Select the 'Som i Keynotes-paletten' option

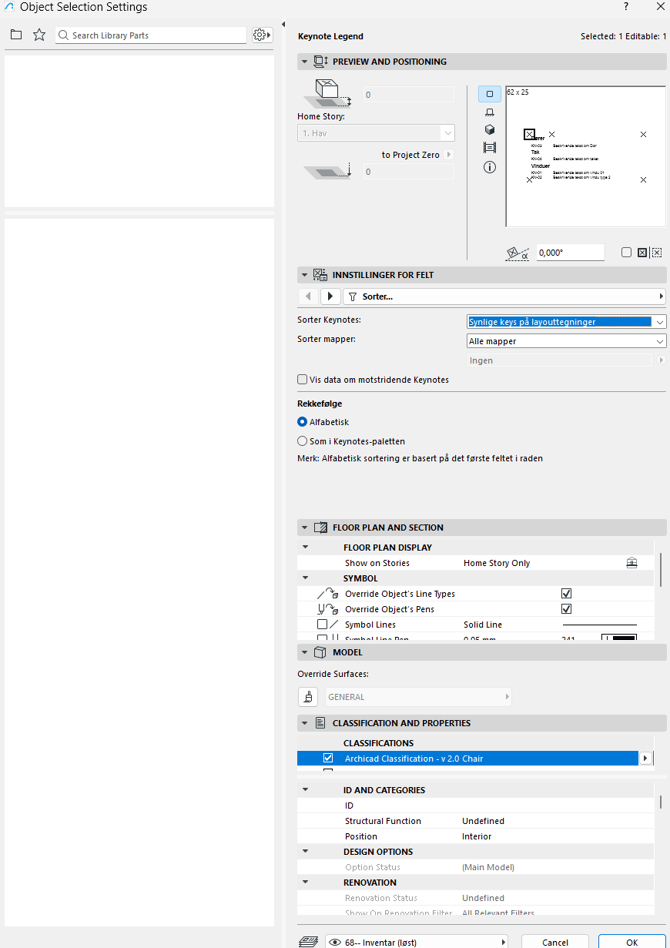tap(303, 441)
